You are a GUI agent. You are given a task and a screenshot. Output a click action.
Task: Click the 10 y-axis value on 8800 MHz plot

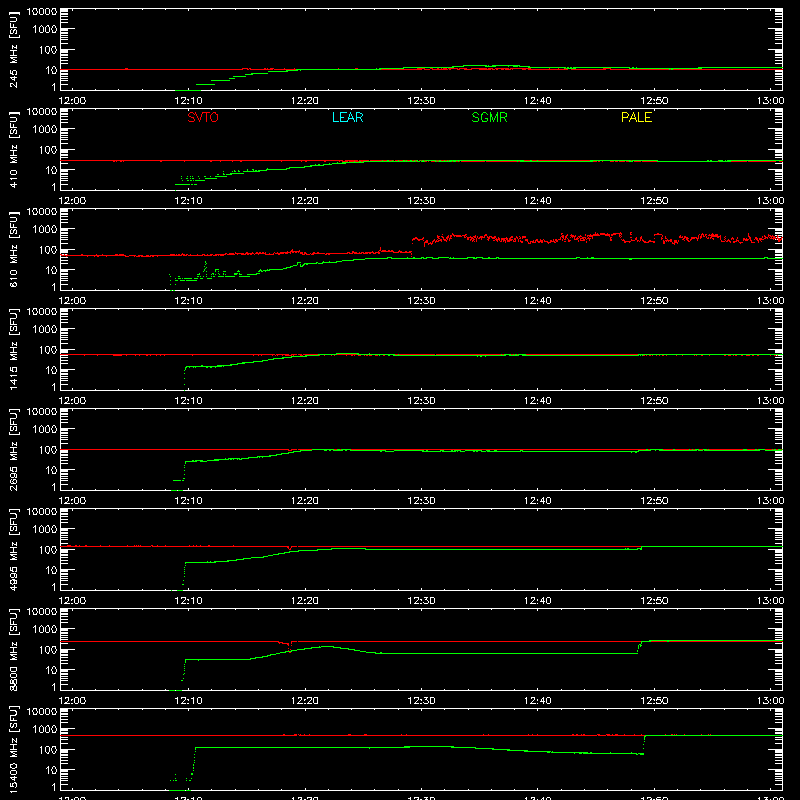pos(51,670)
